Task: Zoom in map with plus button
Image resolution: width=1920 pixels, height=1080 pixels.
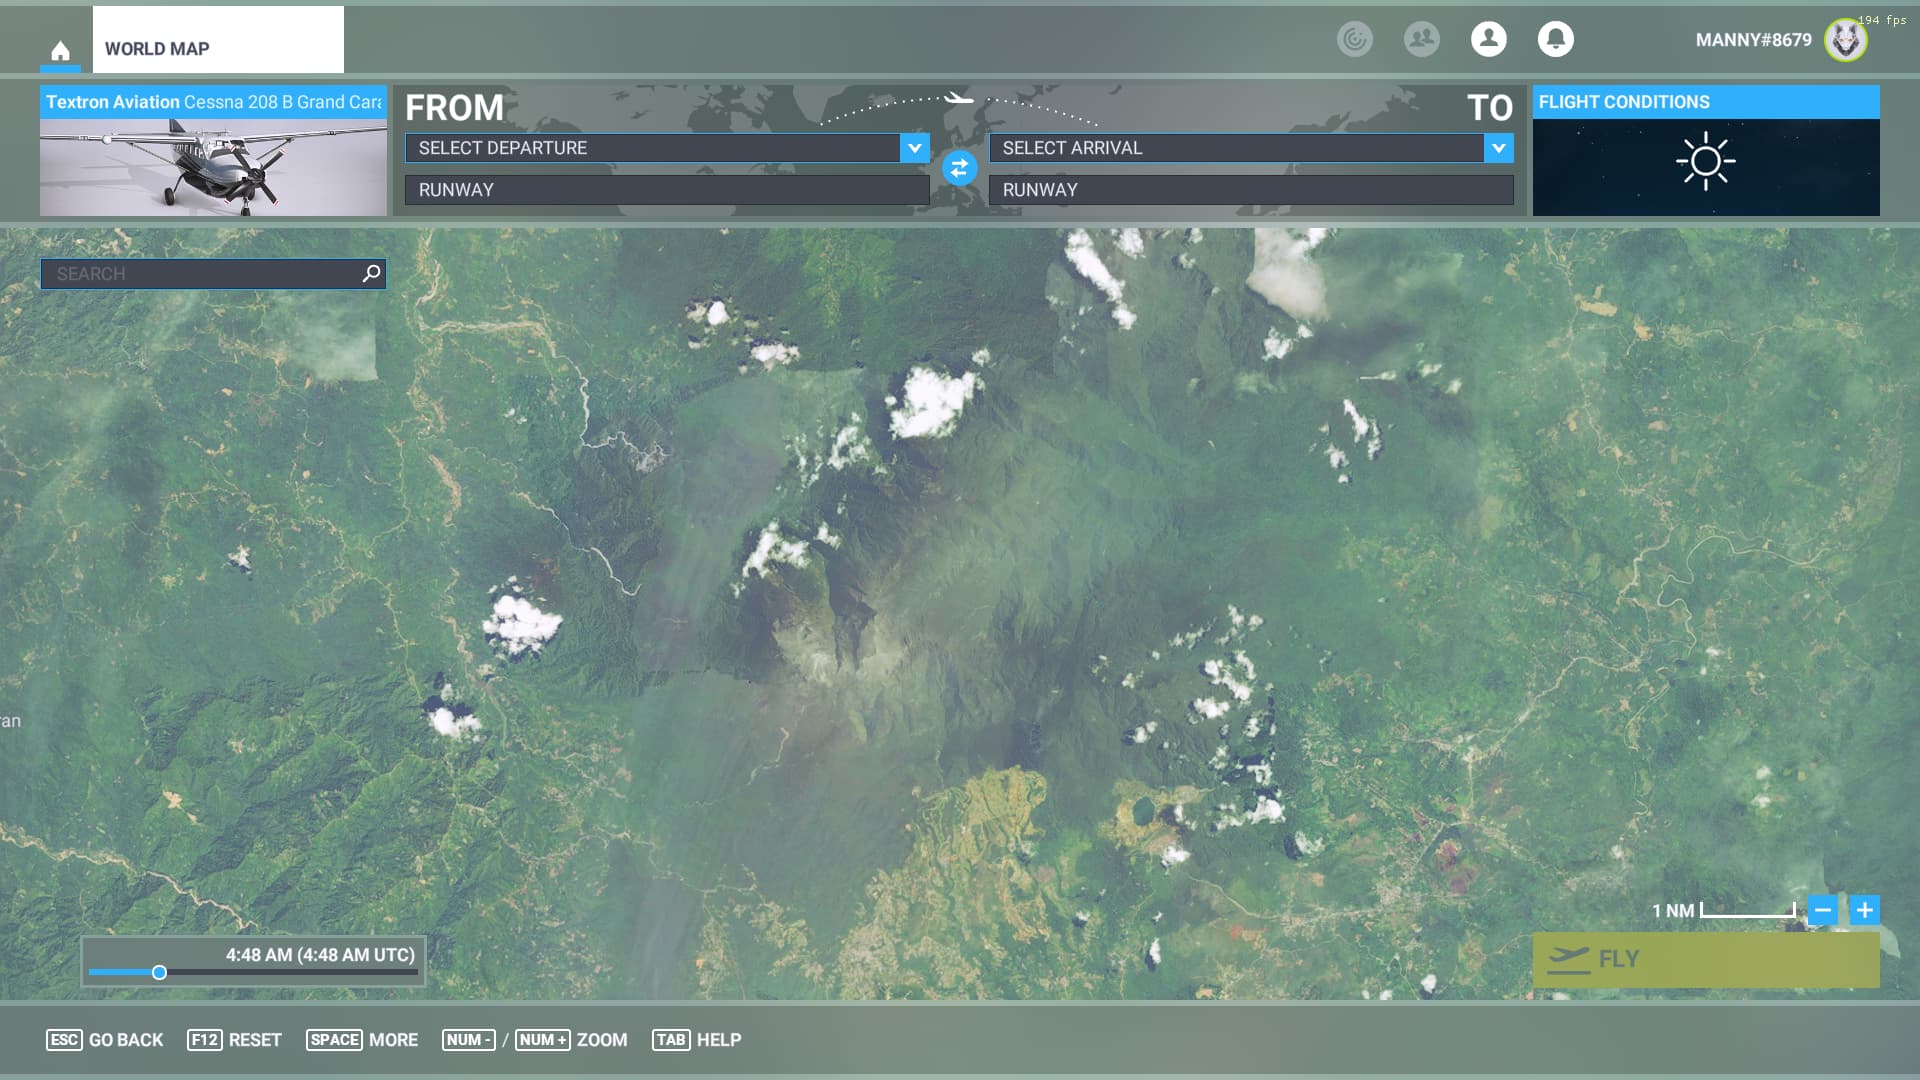Action: pyautogui.click(x=1865, y=910)
